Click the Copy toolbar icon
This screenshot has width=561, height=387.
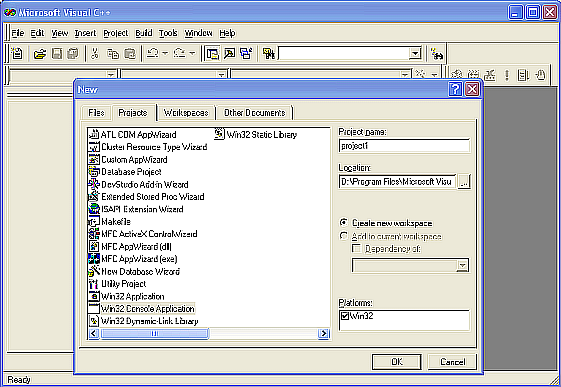(113, 54)
